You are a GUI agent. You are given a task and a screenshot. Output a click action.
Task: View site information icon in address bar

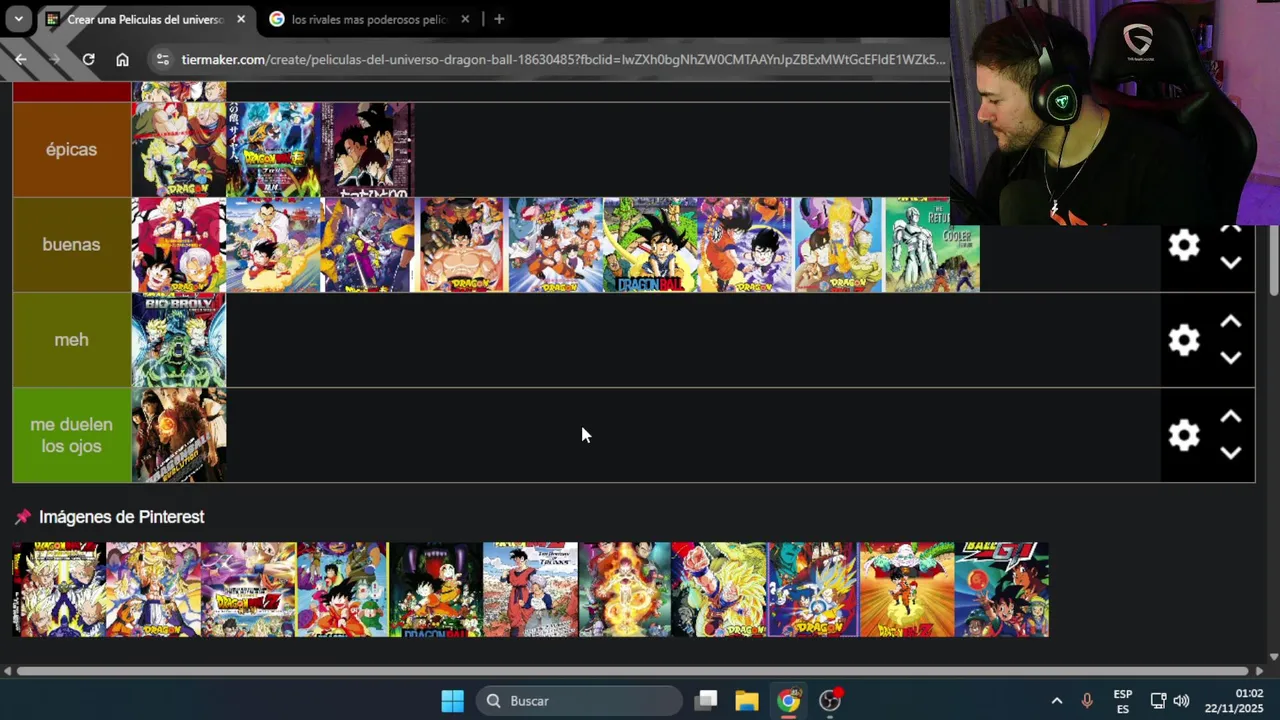(x=164, y=60)
